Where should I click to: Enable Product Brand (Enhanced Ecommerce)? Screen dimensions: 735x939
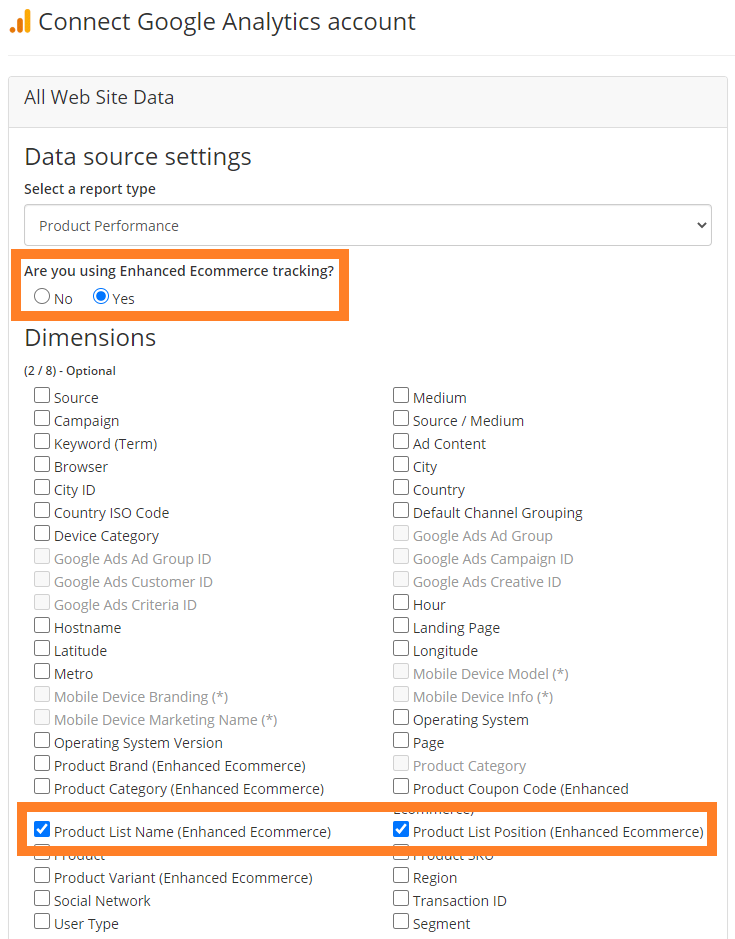pos(42,763)
